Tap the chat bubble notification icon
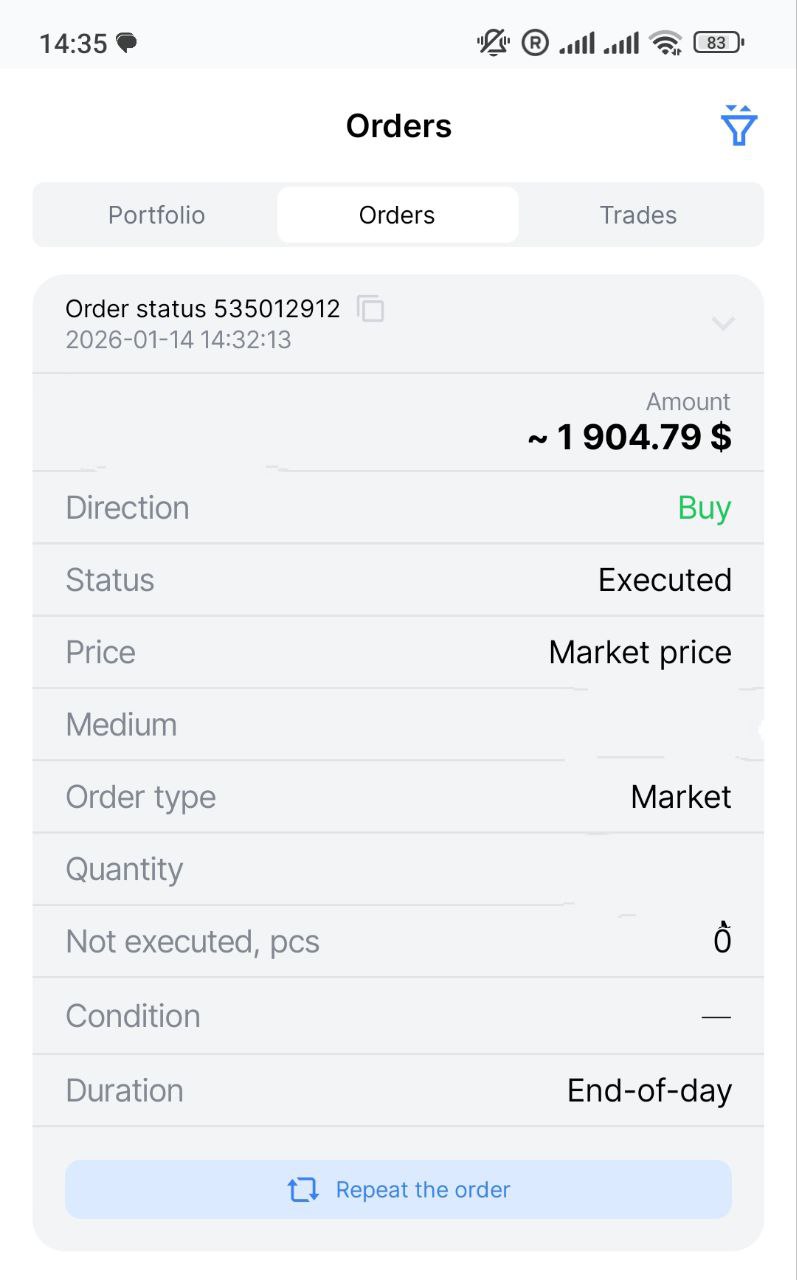This screenshot has width=797, height=1280. click(126, 43)
